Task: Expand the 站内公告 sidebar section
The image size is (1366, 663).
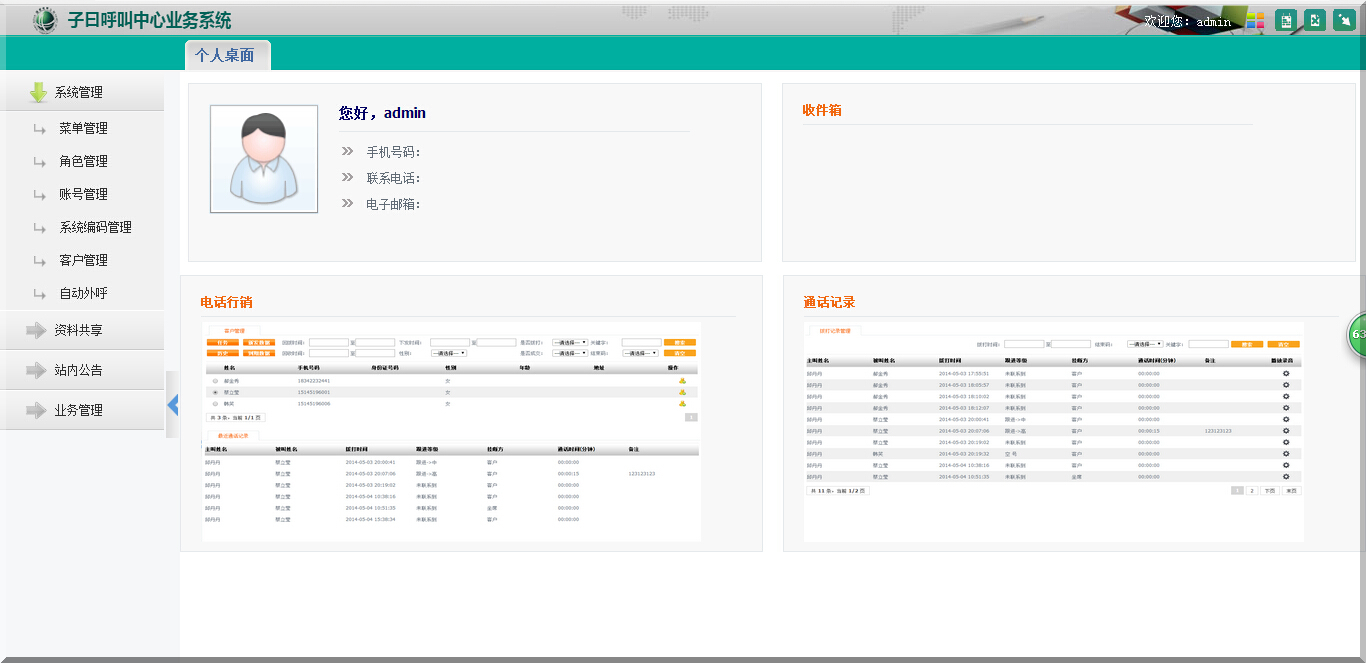Action: pyautogui.click(x=80, y=370)
